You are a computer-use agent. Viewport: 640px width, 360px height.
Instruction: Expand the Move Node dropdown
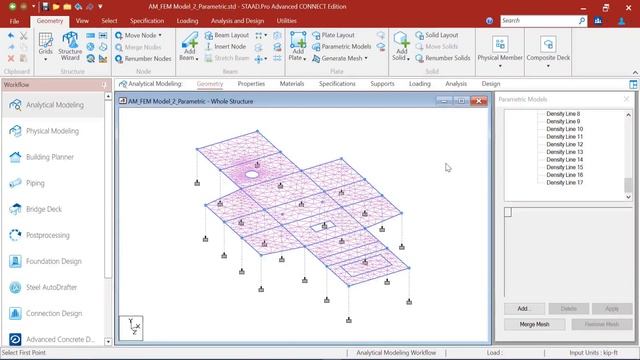(160, 36)
